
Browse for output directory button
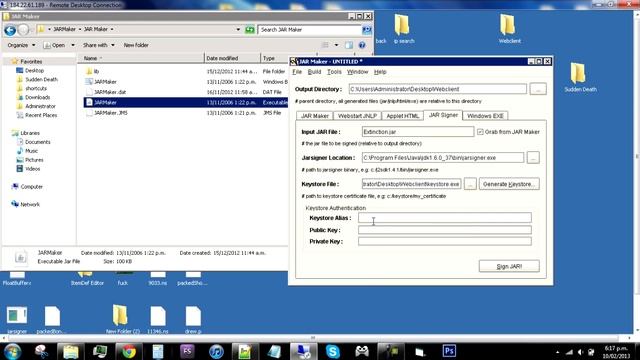click(x=538, y=89)
